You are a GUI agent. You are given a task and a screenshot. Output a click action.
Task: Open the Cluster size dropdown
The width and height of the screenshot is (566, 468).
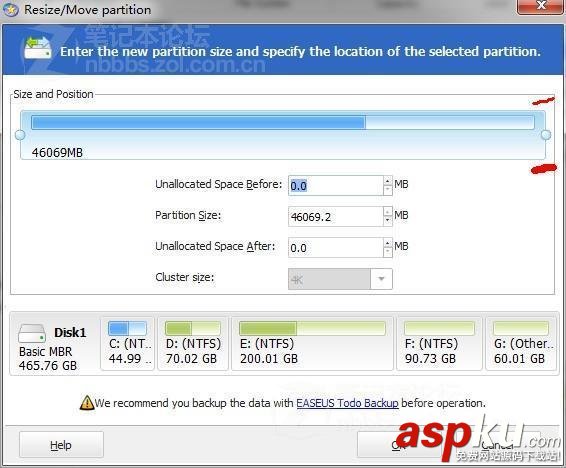click(x=381, y=279)
